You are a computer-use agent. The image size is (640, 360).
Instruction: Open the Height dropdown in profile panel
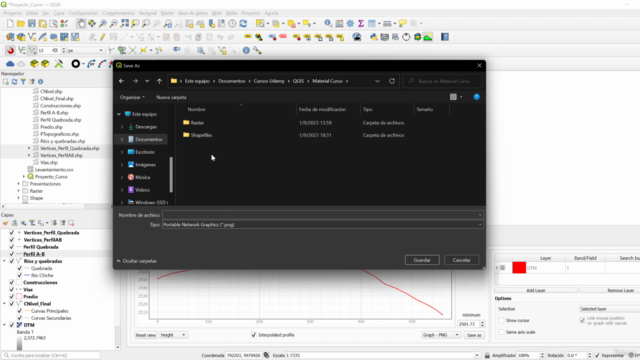click(x=173, y=335)
